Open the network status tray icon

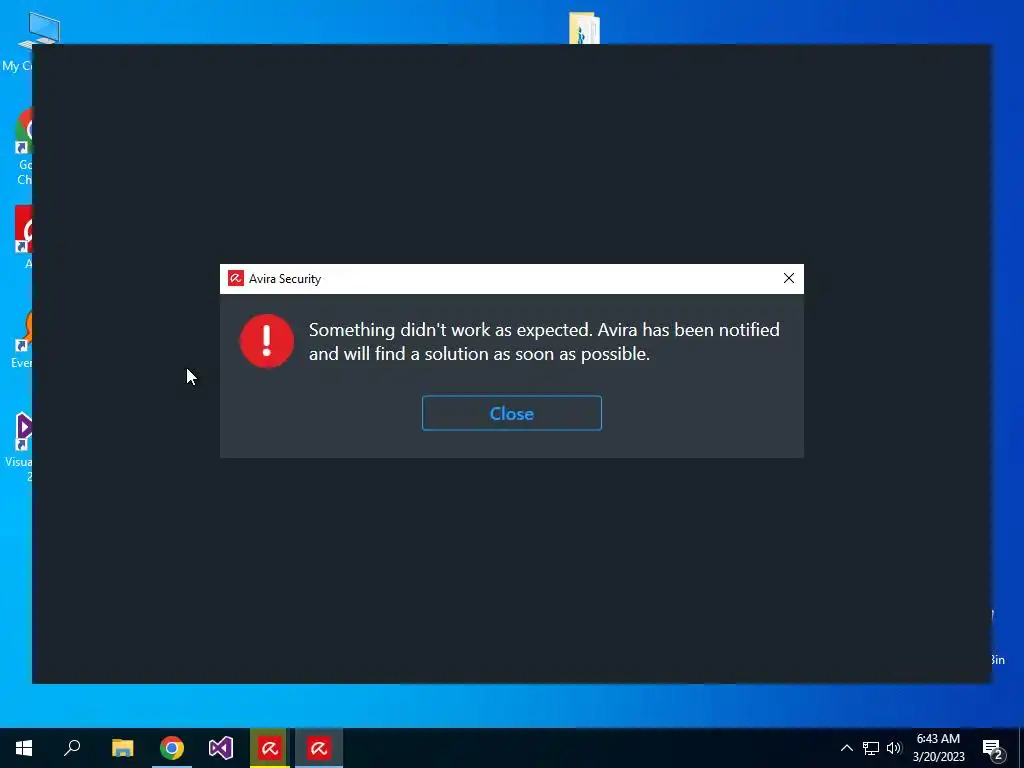[x=871, y=748]
